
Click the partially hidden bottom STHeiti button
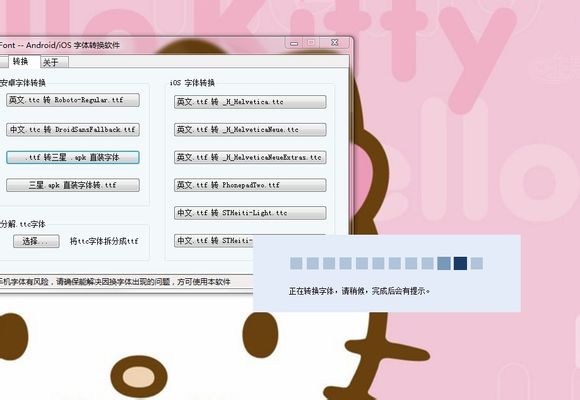pos(213,241)
